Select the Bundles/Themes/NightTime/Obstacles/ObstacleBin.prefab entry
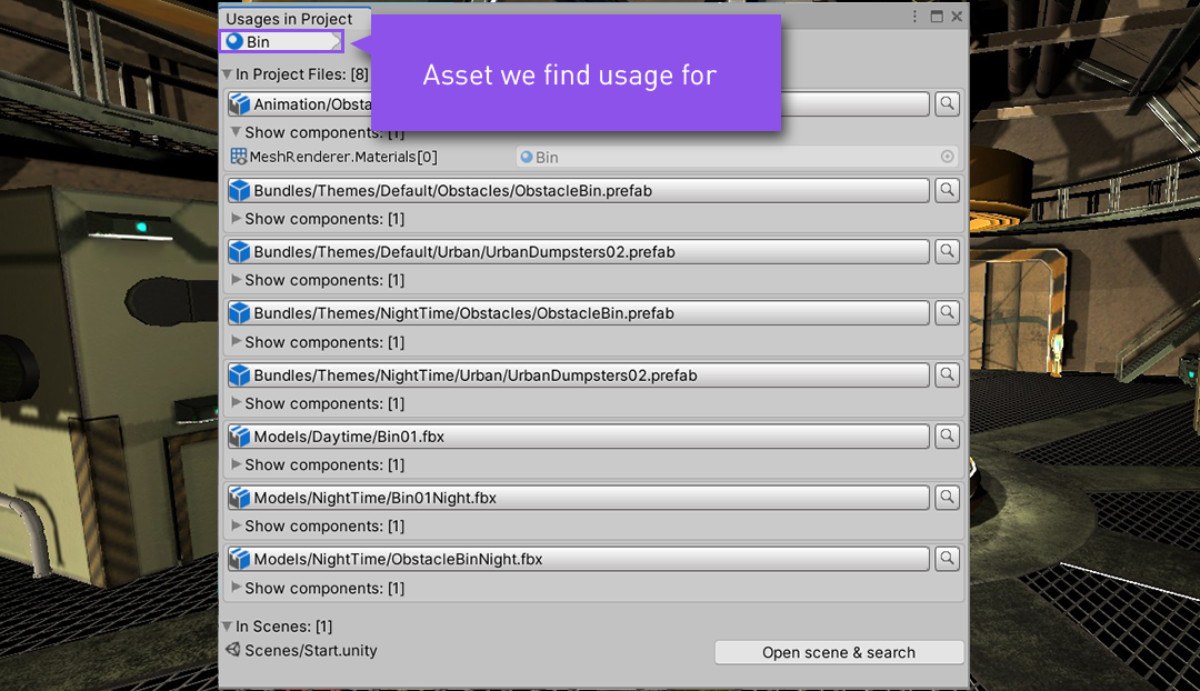Screen dimensions: 1200x691 [x=578, y=313]
